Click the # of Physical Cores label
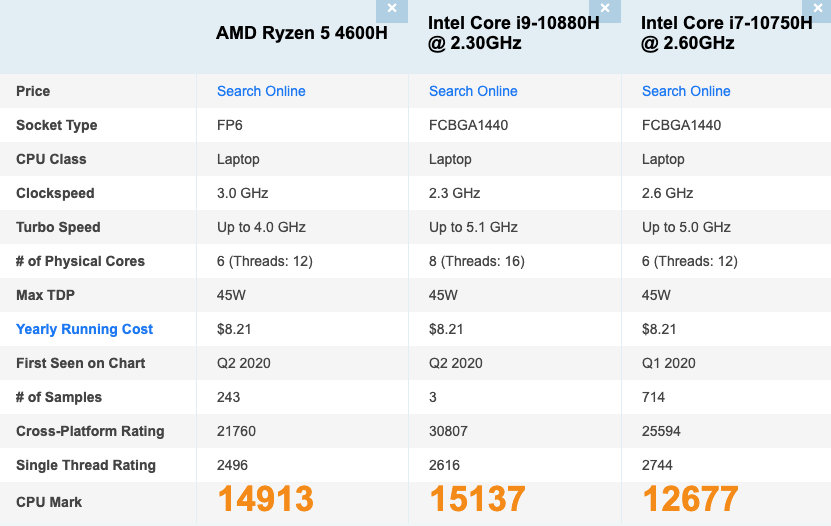The height and width of the screenshot is (526, 831). (x=80, y=261)
